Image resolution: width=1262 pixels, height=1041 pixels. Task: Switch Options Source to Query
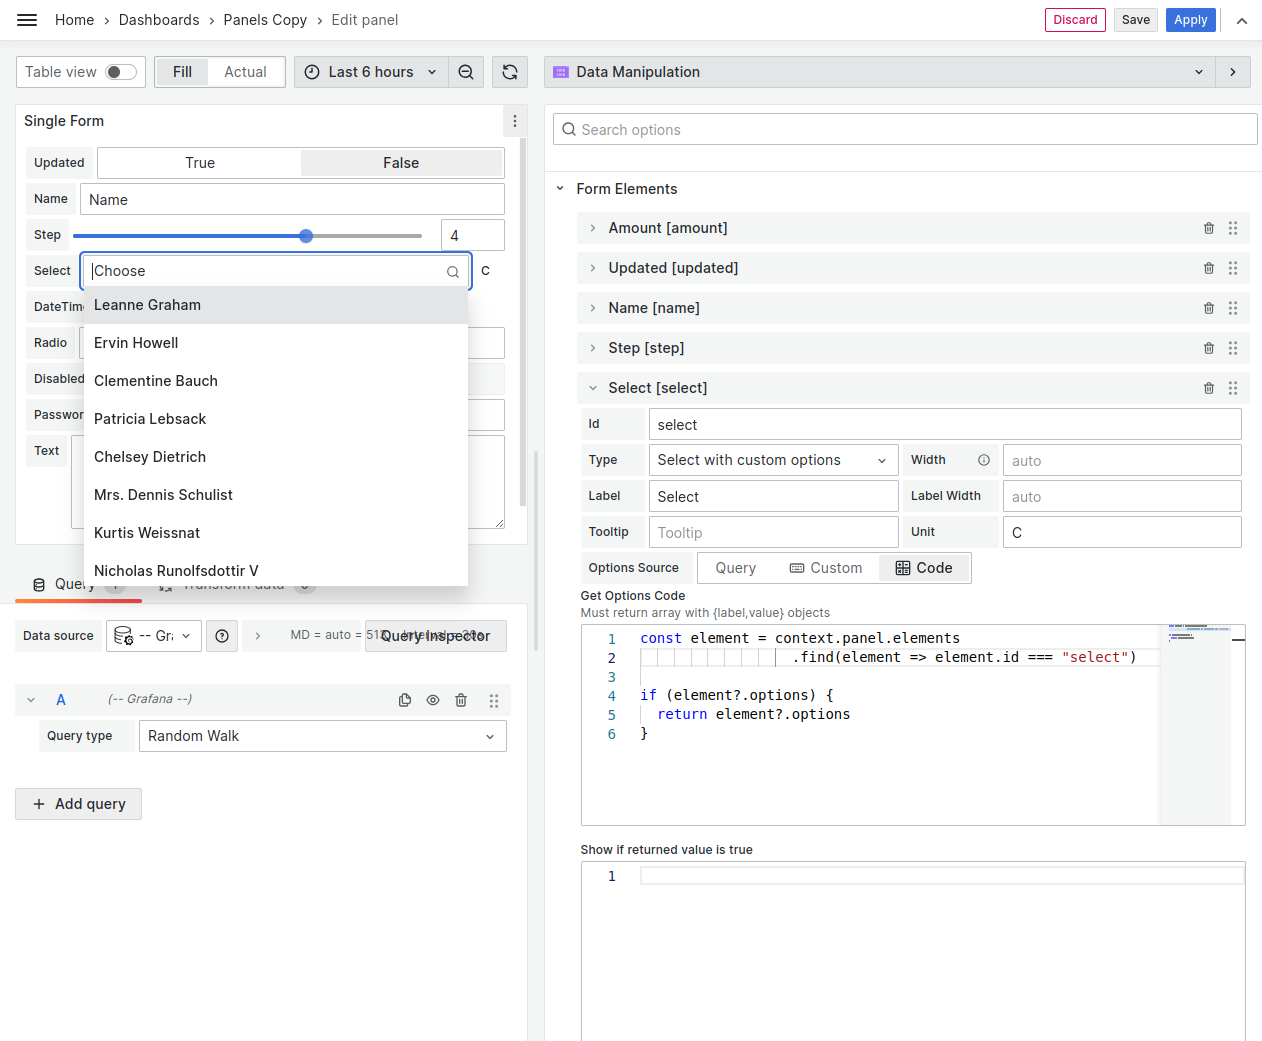pos(736,567)
